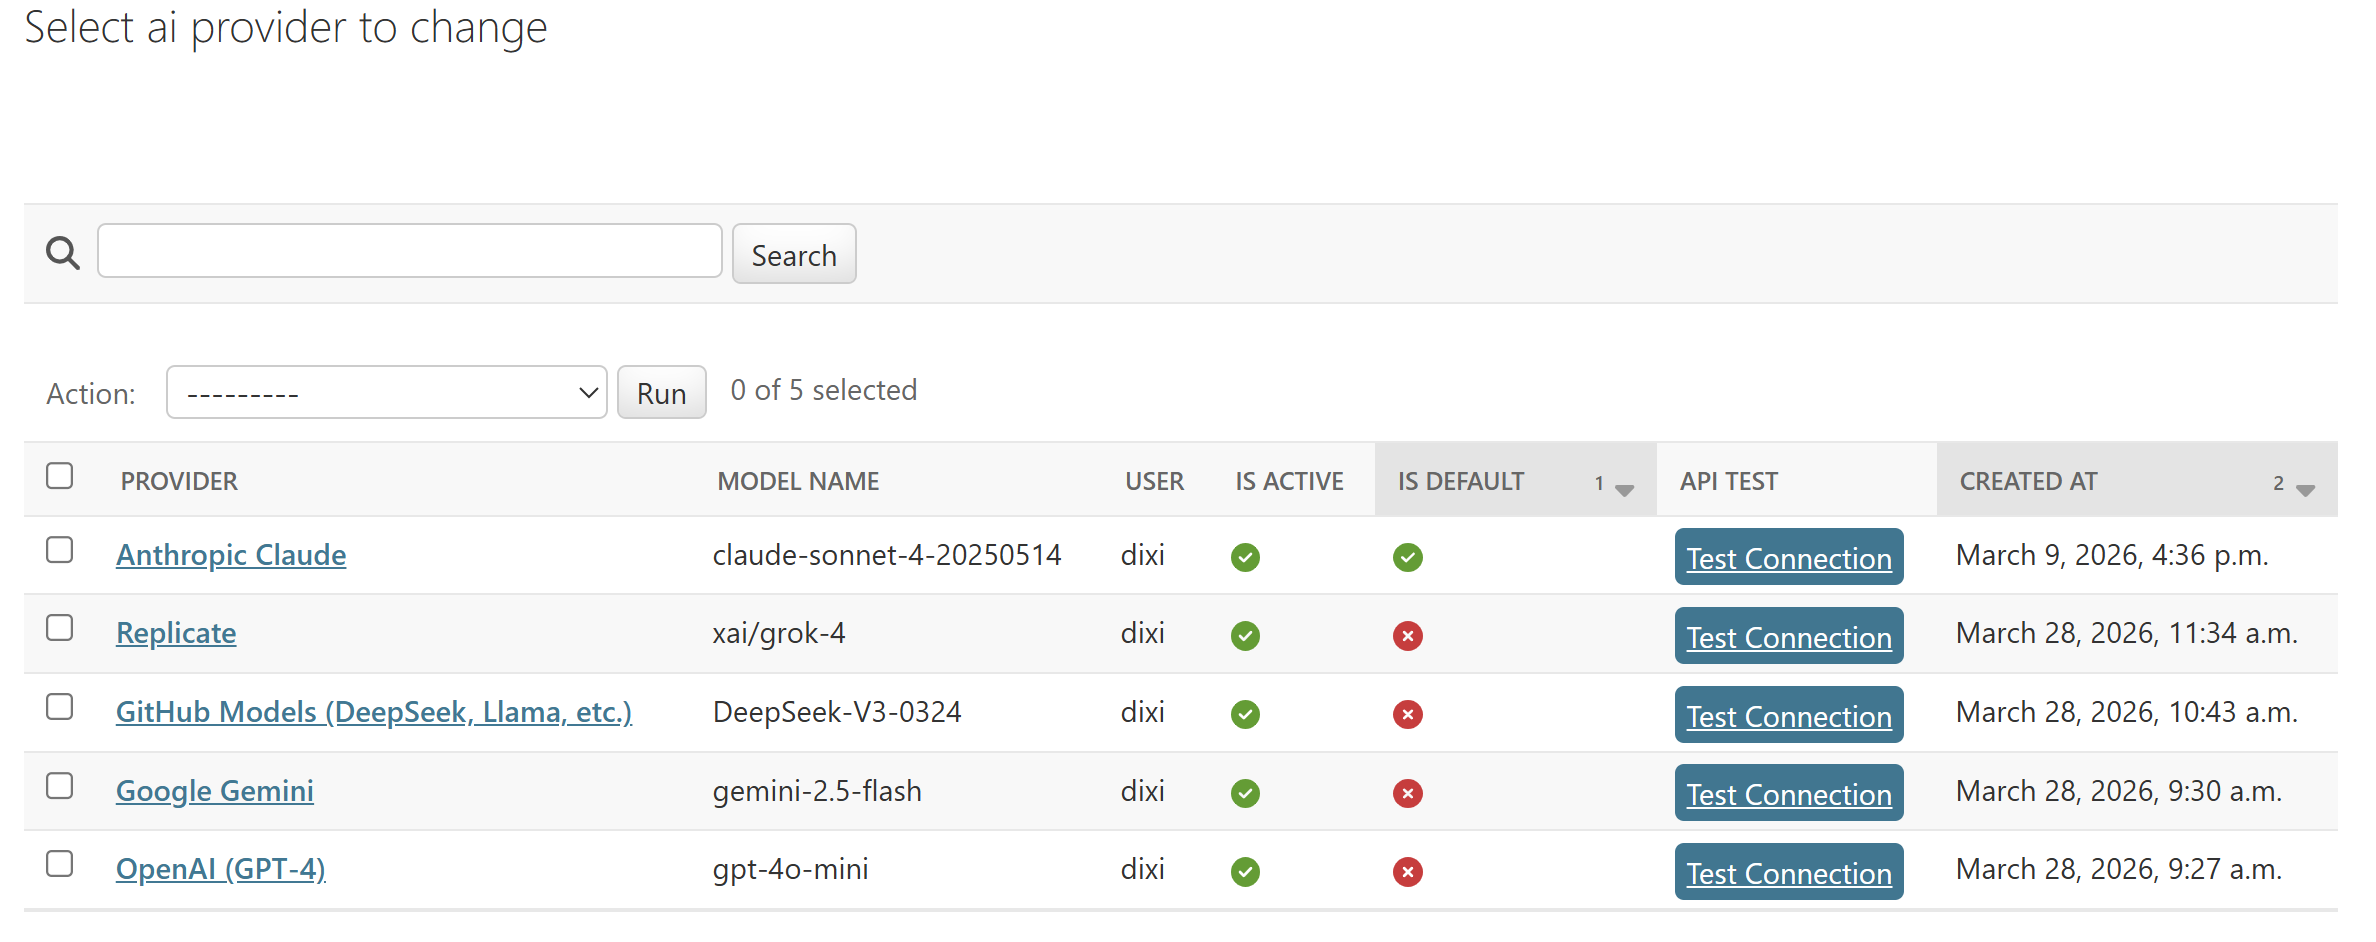Open GitHub Models (DeepSeek, Llama, etc.) link
This screenshot has width=2376, height=942.
[x=374, y=712]
